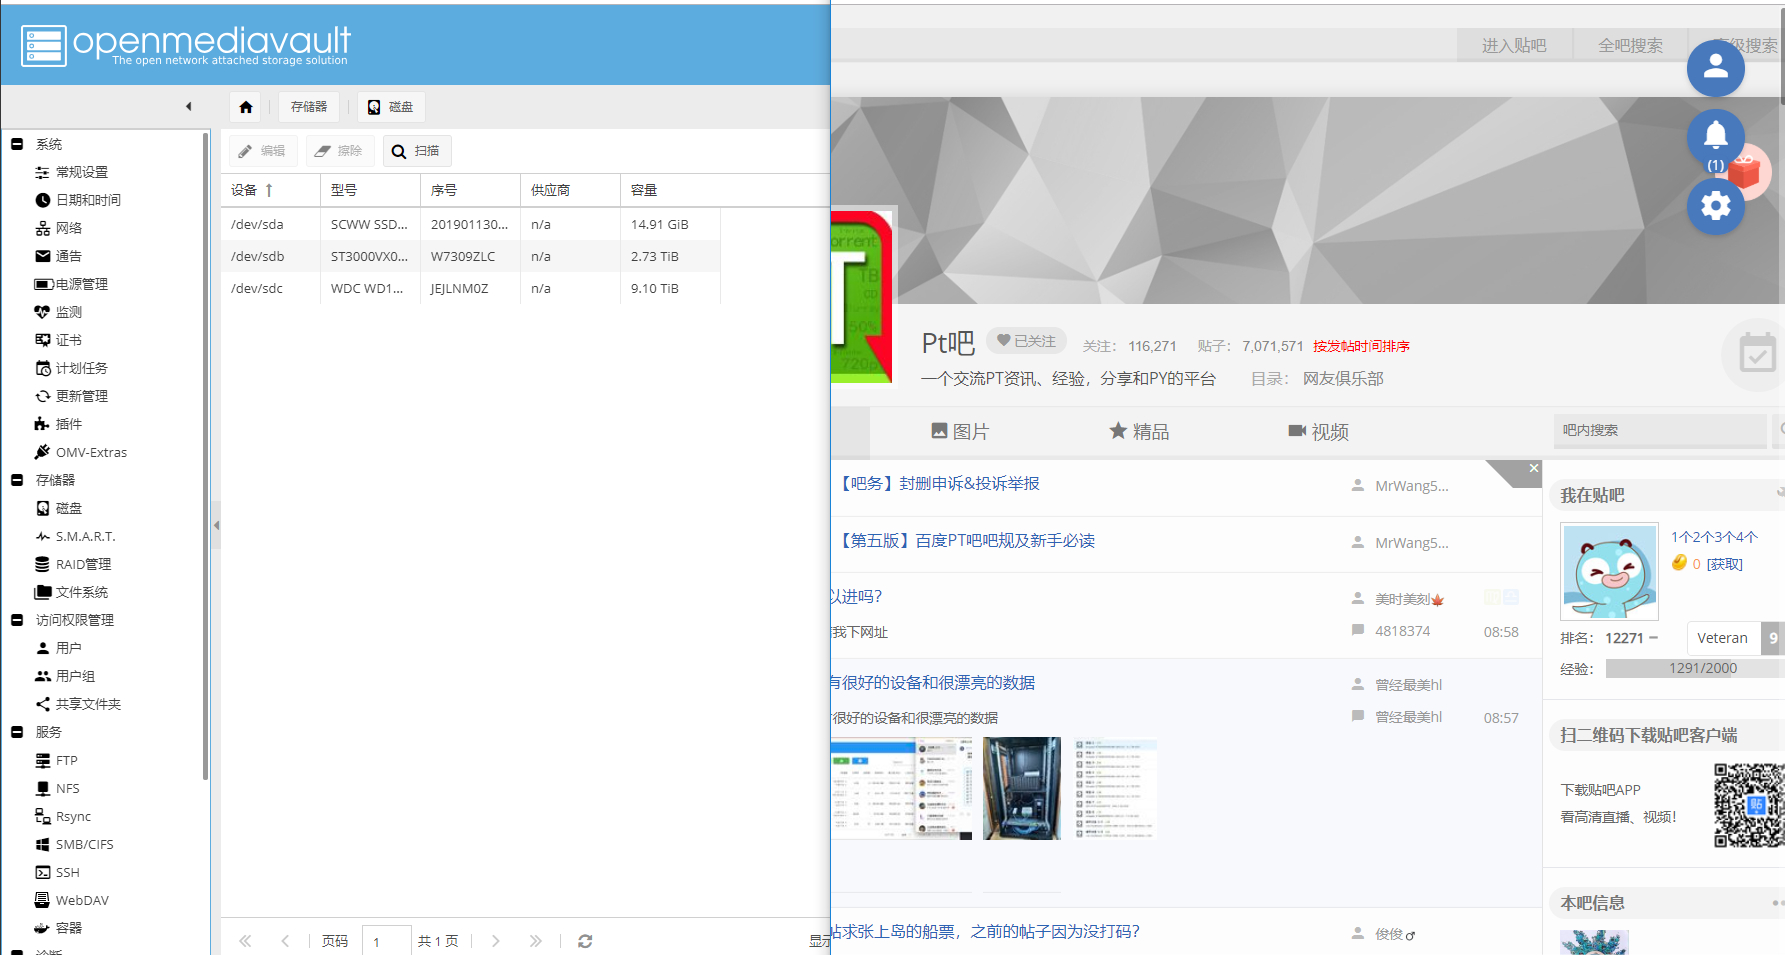Viewport: 1785px width, 955px height.
Task: Open WebDAV service settings
Action: (x=82, y=900)
